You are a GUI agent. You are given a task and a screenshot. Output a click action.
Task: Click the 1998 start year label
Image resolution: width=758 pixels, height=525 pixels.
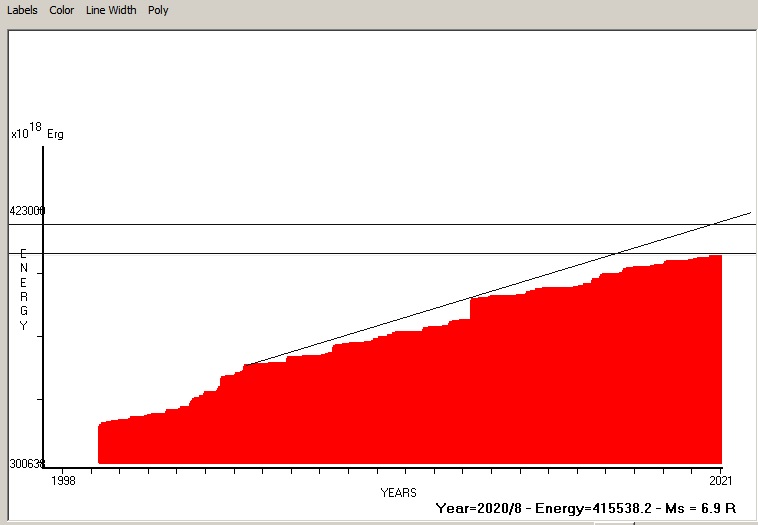click(x=63, y=481)
